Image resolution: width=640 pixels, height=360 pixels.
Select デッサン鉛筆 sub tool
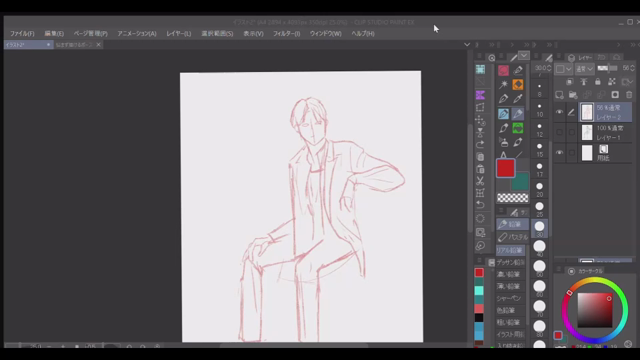[x=510, y=262]
